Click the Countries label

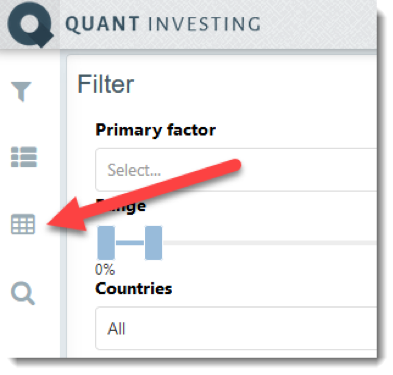click(134, 288)
